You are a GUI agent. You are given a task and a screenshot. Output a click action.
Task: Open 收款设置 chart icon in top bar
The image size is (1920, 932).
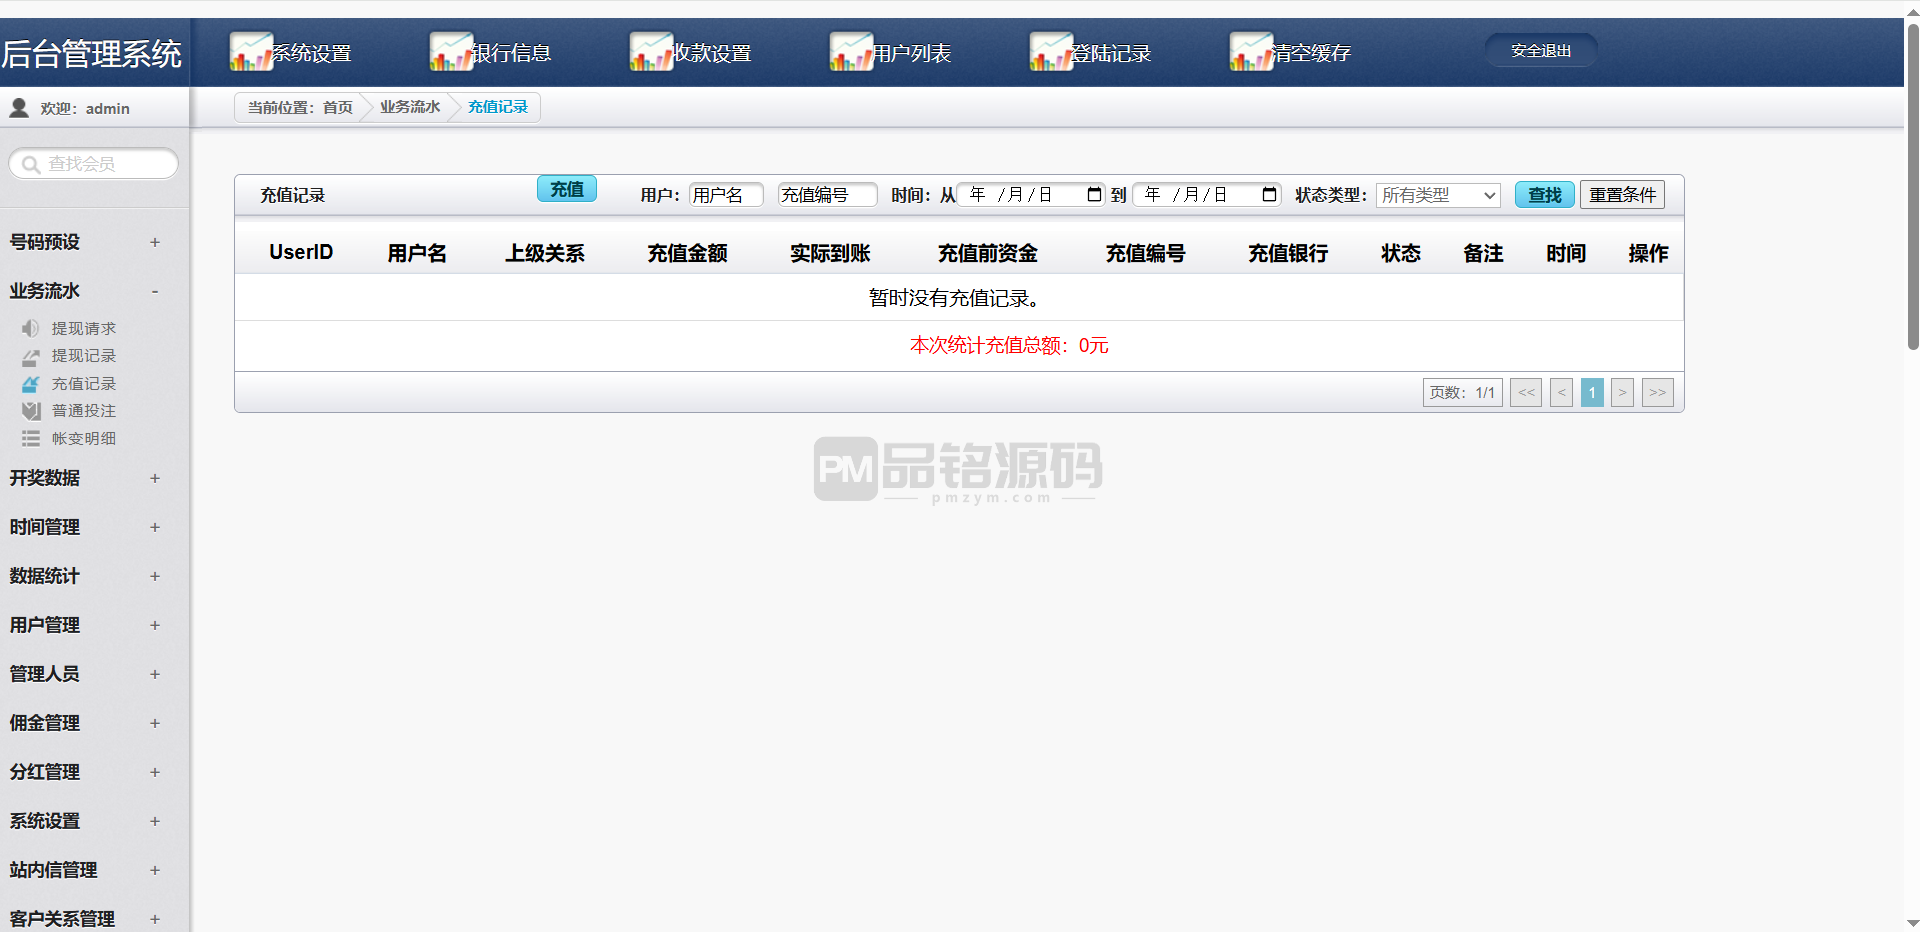651,52
